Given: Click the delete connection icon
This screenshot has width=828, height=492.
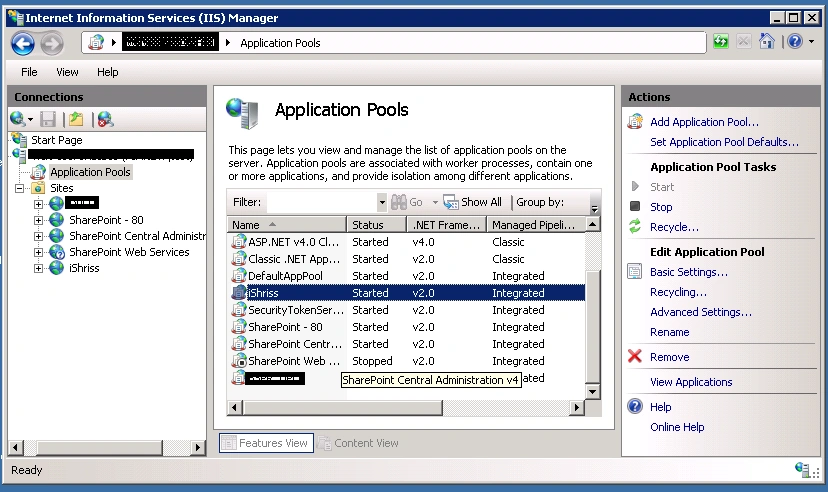Looking at the screenshot, I should (x=105, y=119).
